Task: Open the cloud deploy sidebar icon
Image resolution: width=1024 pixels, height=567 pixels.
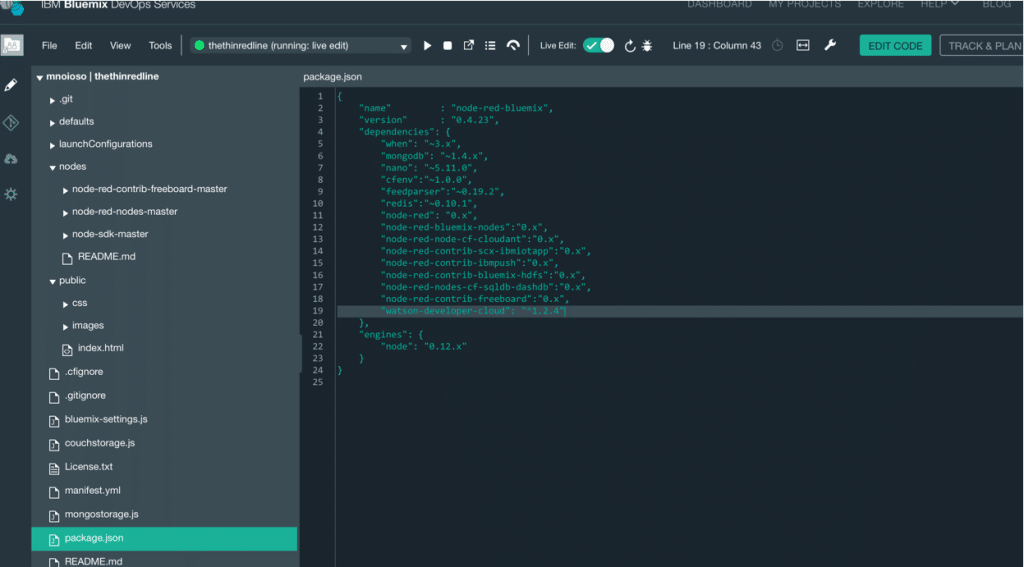Action: 11,159
